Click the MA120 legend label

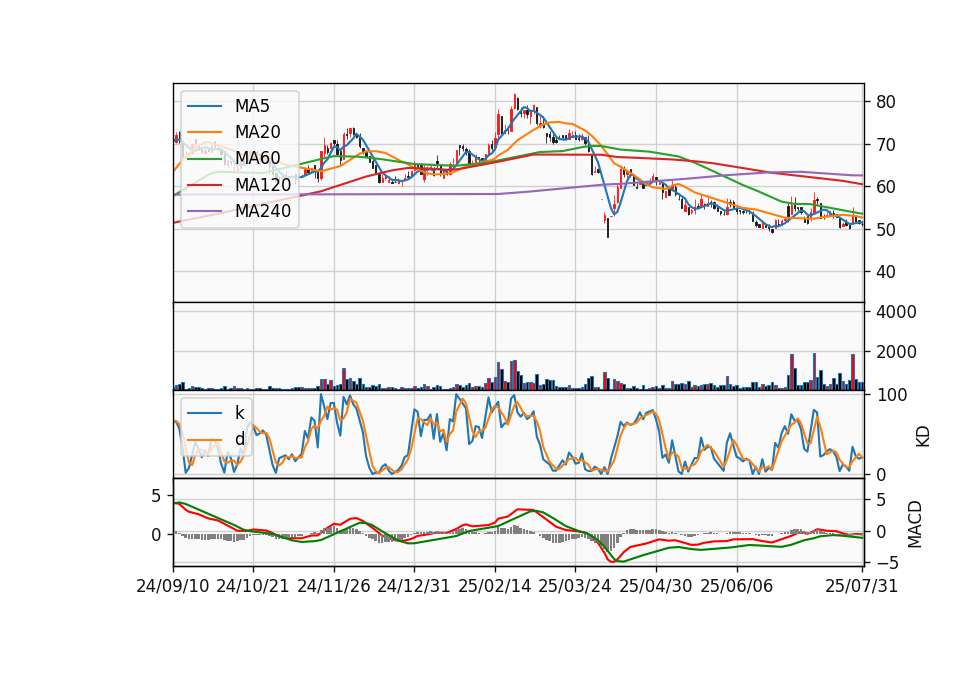click(263, 185)
